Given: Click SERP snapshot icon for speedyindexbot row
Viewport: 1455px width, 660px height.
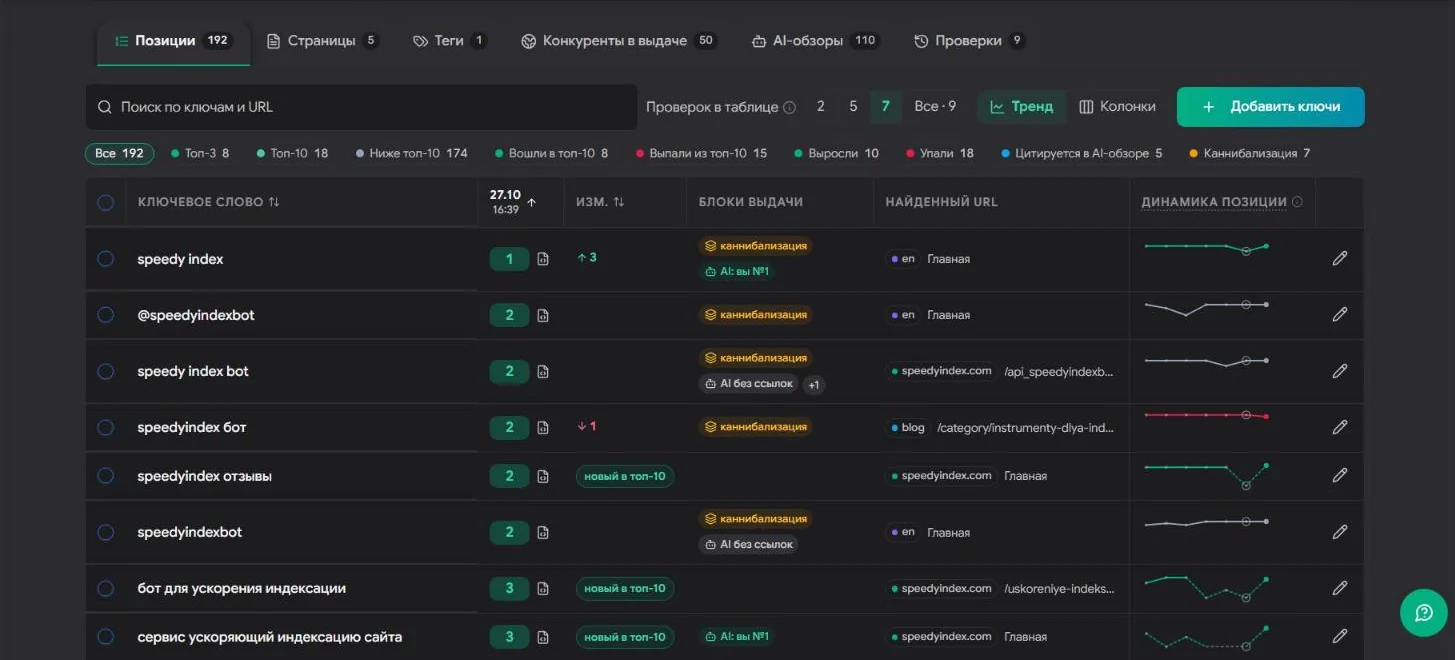Looking at the screenshot, I should (x=543, y=532).
